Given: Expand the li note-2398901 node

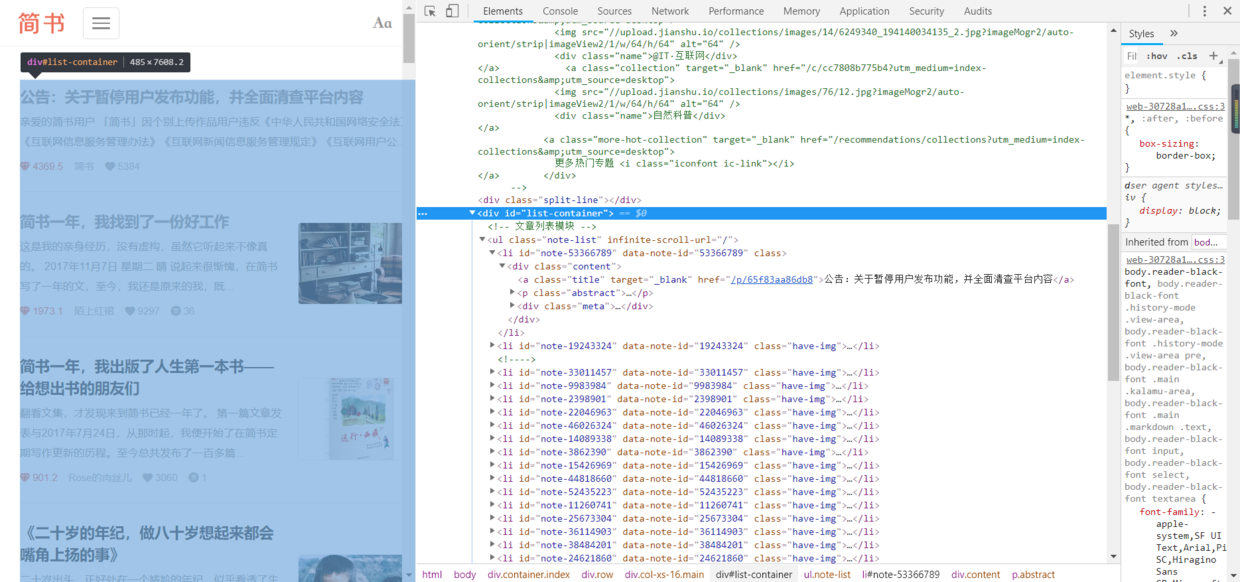Looking at the screenshot, I should tap(492, 398).
